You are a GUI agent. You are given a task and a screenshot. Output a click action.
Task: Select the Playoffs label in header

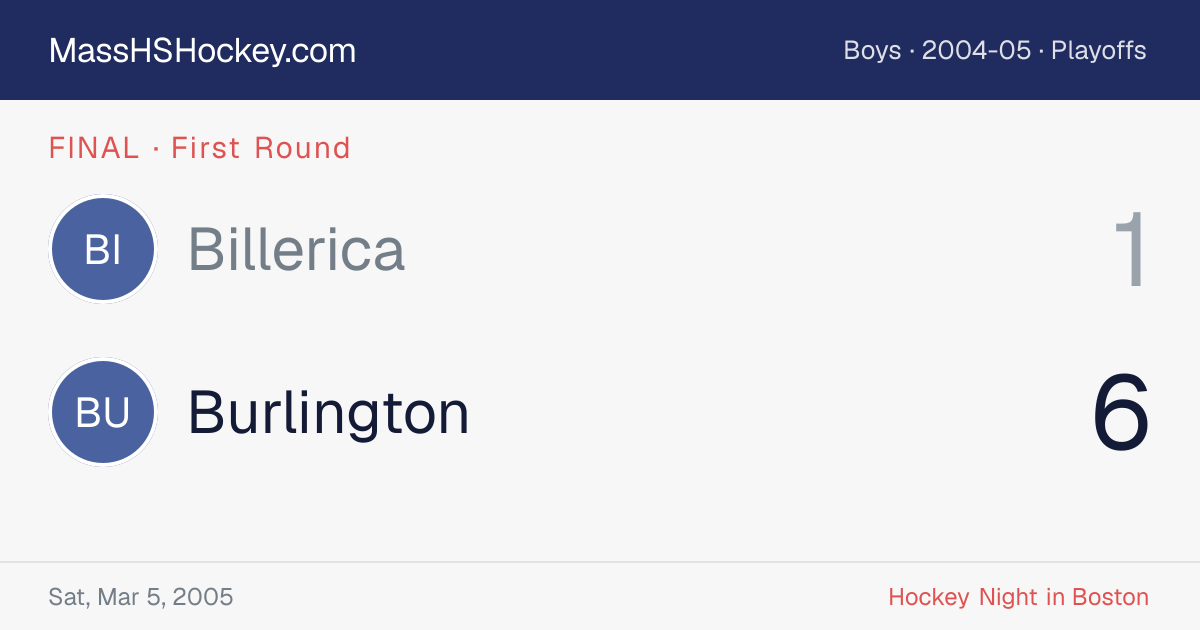coord(1099,50)
